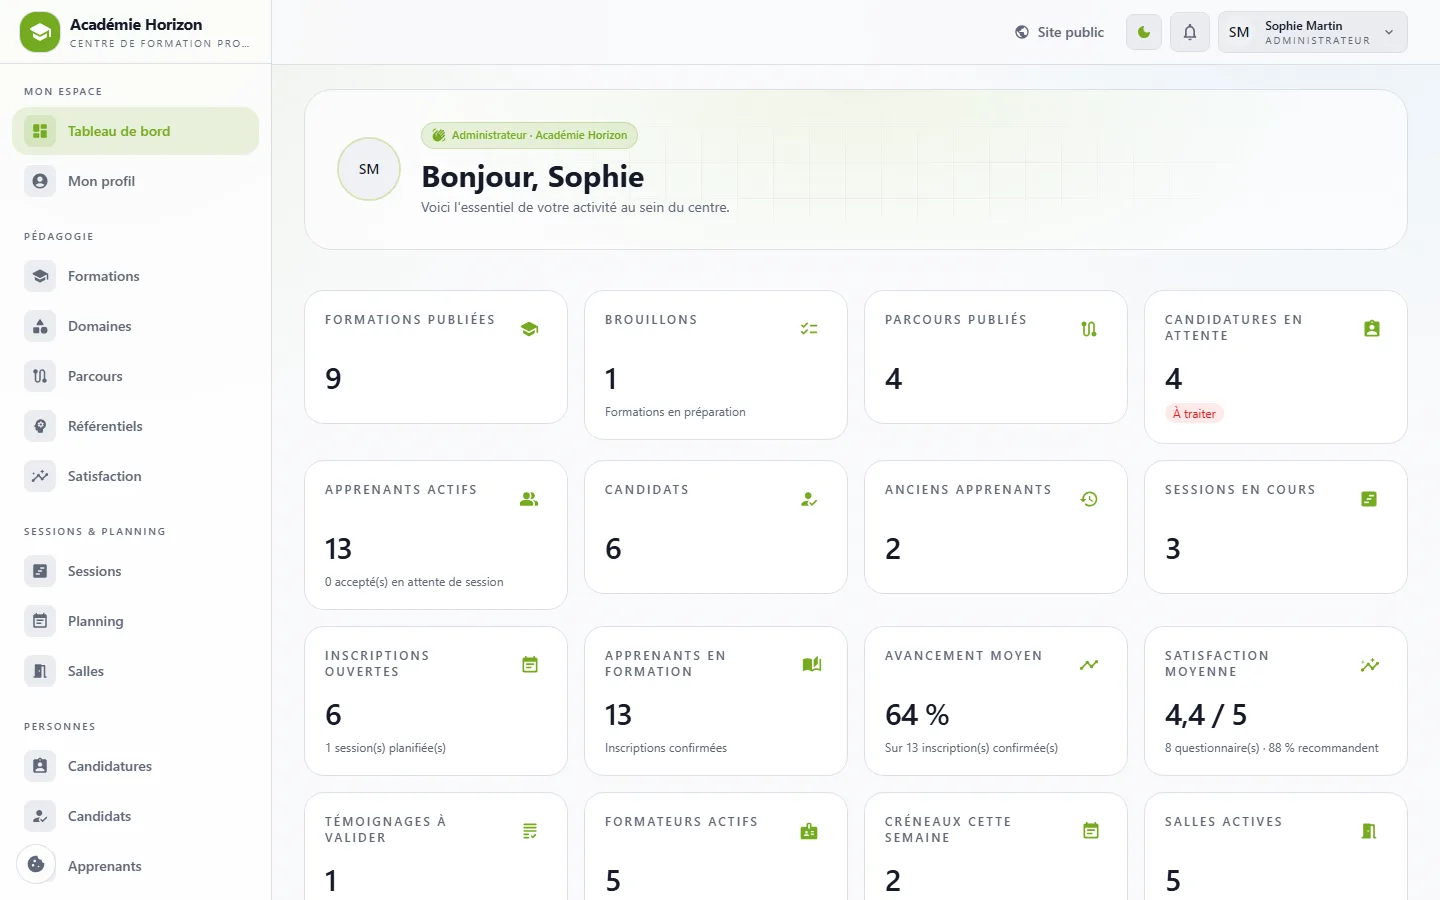Click the SM avatar in welcome banner
Viewport: 1440px width, 900px height.
pos(369,169)
